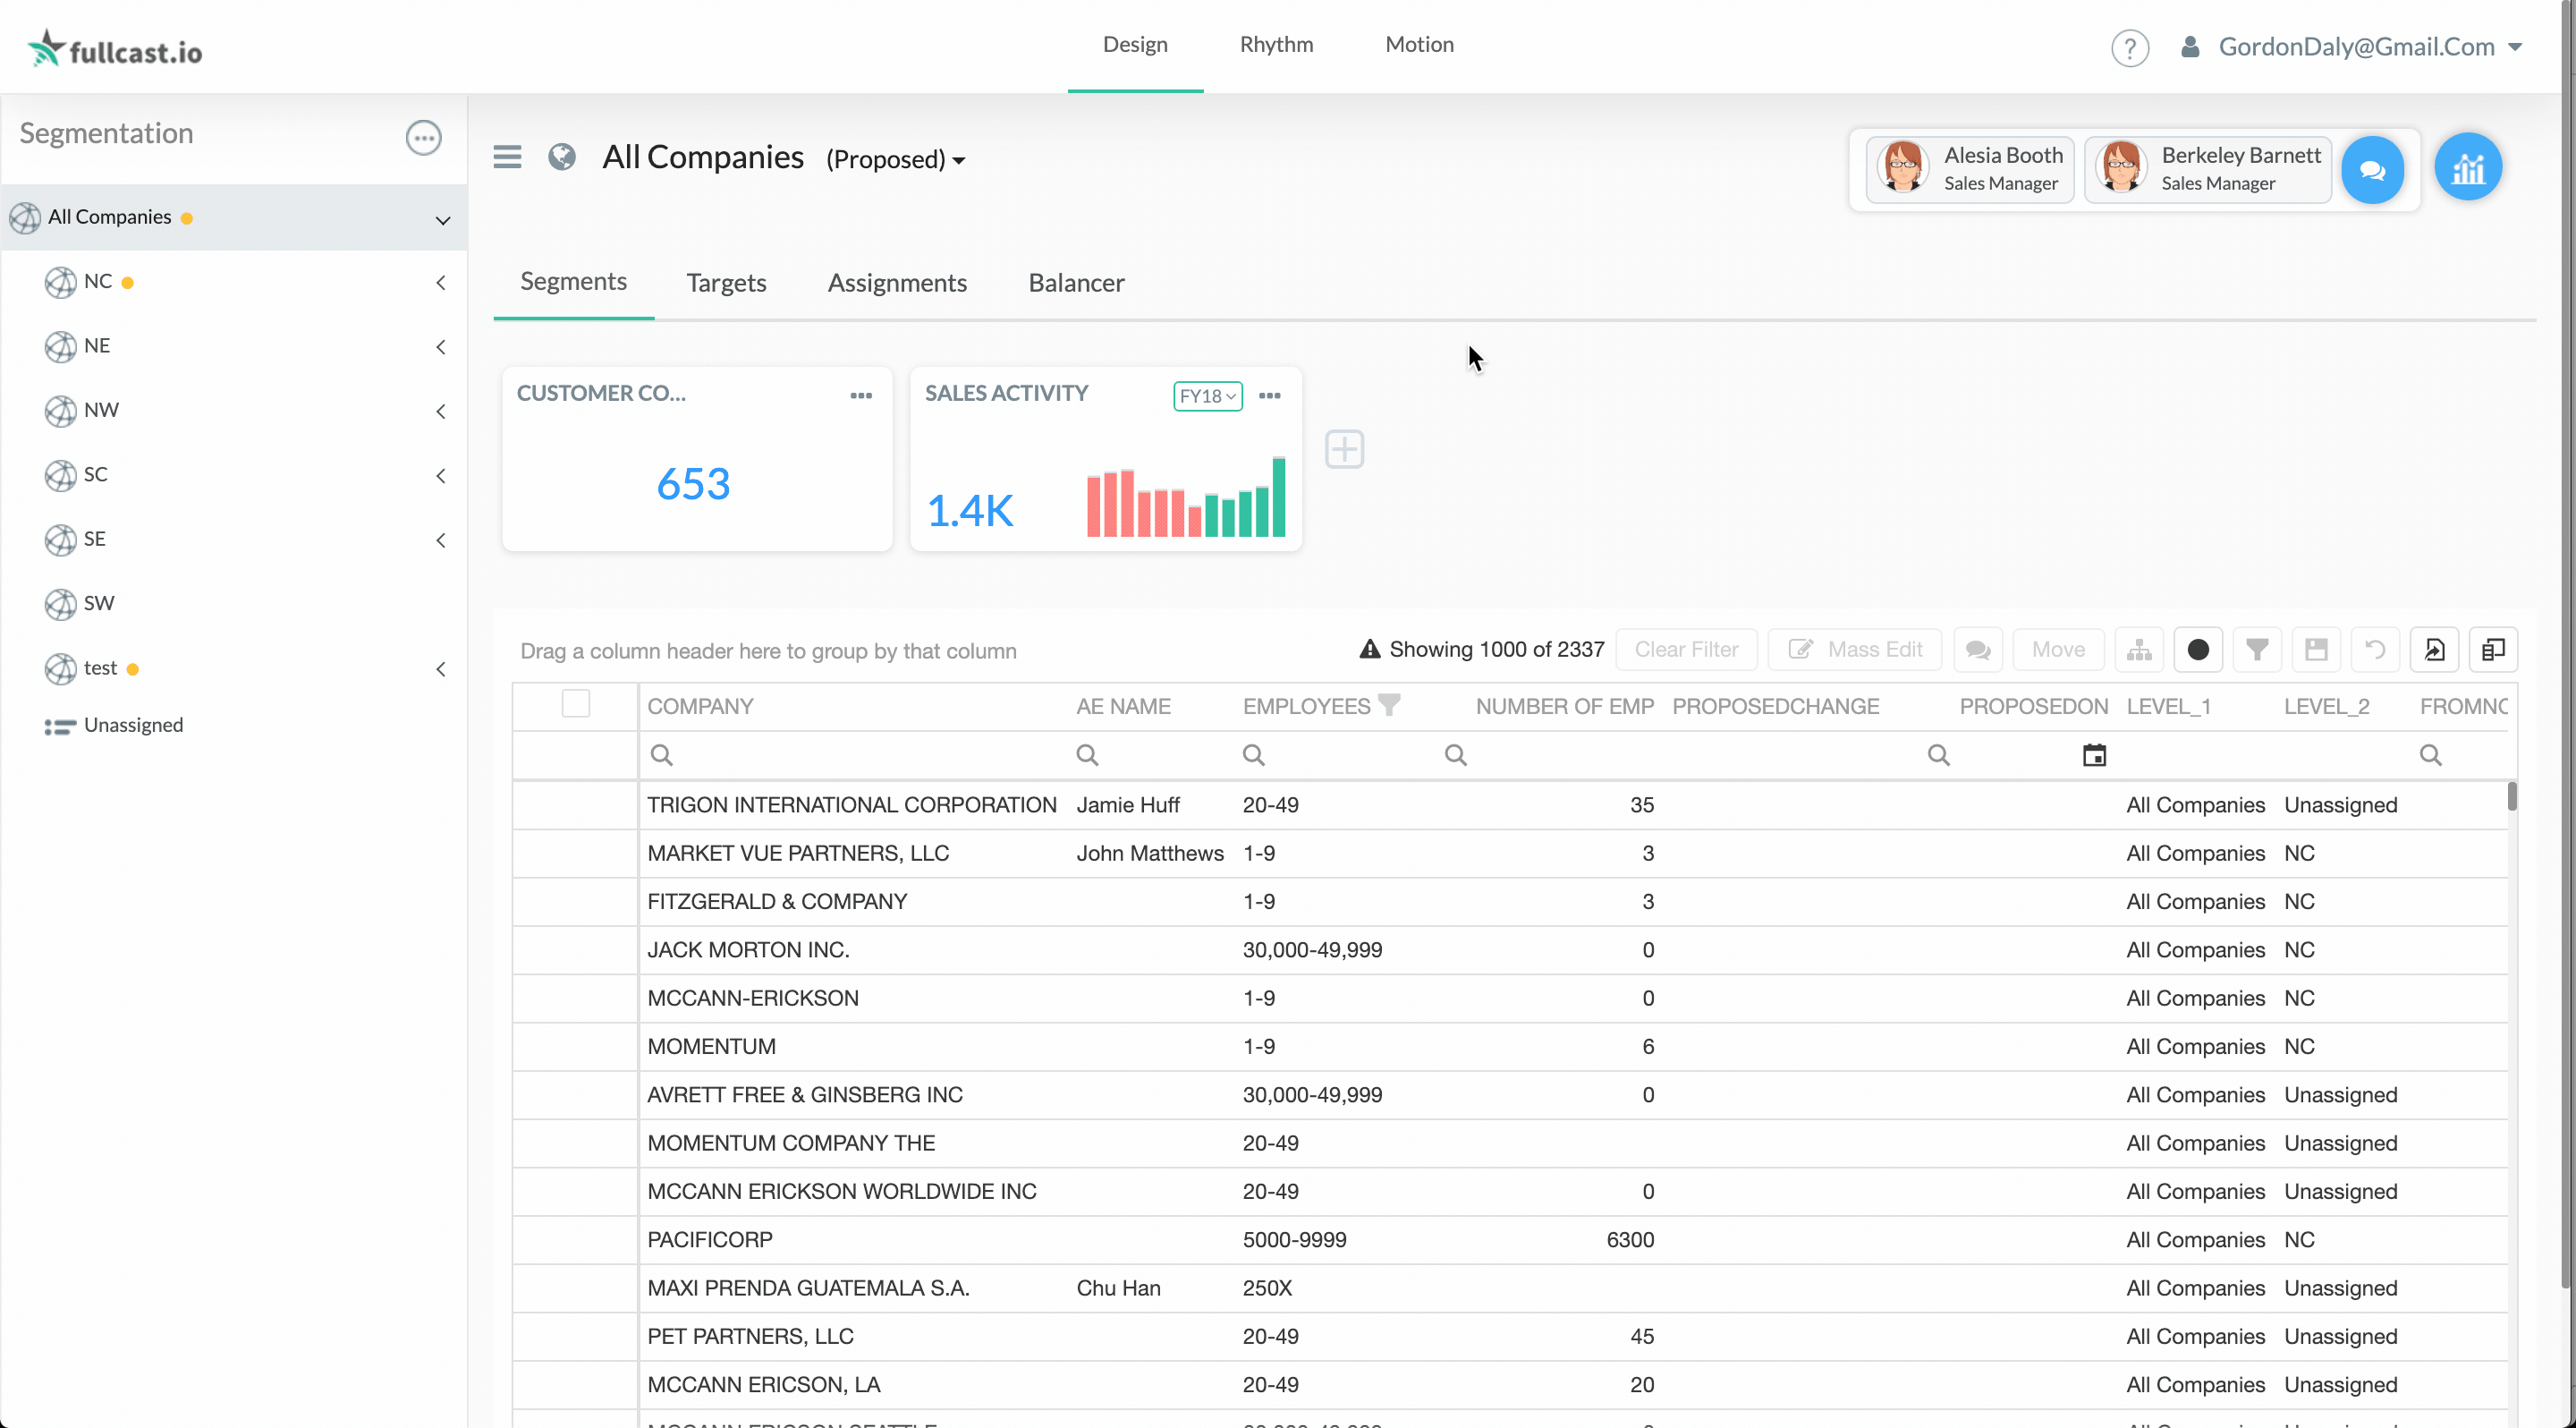Switch to the Design tab

tap(1135, 45)
